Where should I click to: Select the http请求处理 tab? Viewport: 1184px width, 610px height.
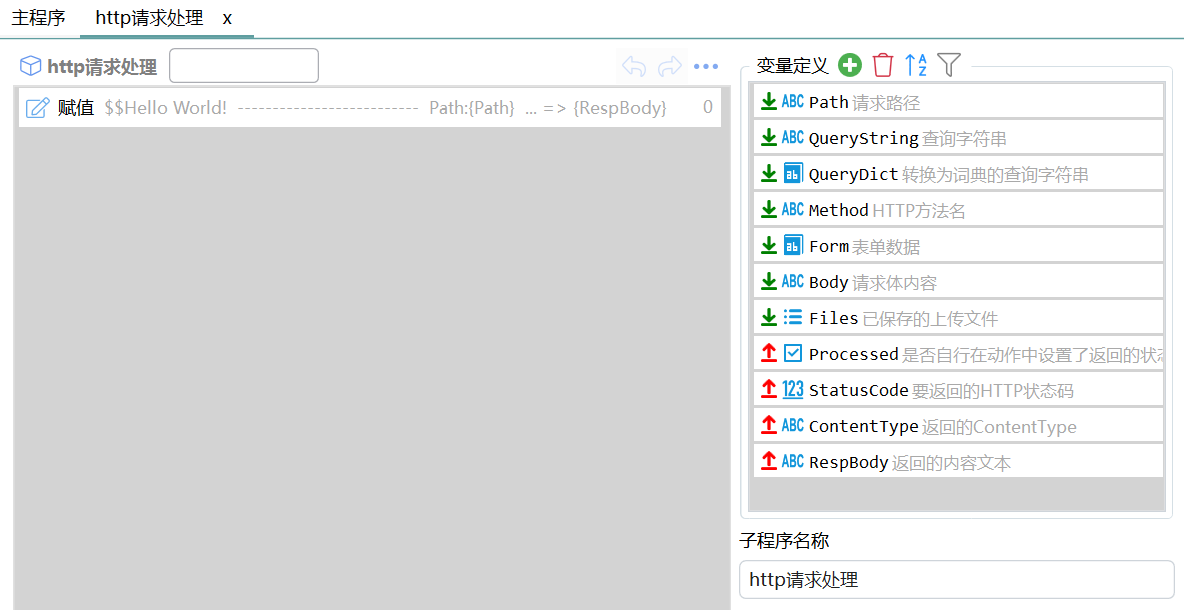[x=150, y=17]
